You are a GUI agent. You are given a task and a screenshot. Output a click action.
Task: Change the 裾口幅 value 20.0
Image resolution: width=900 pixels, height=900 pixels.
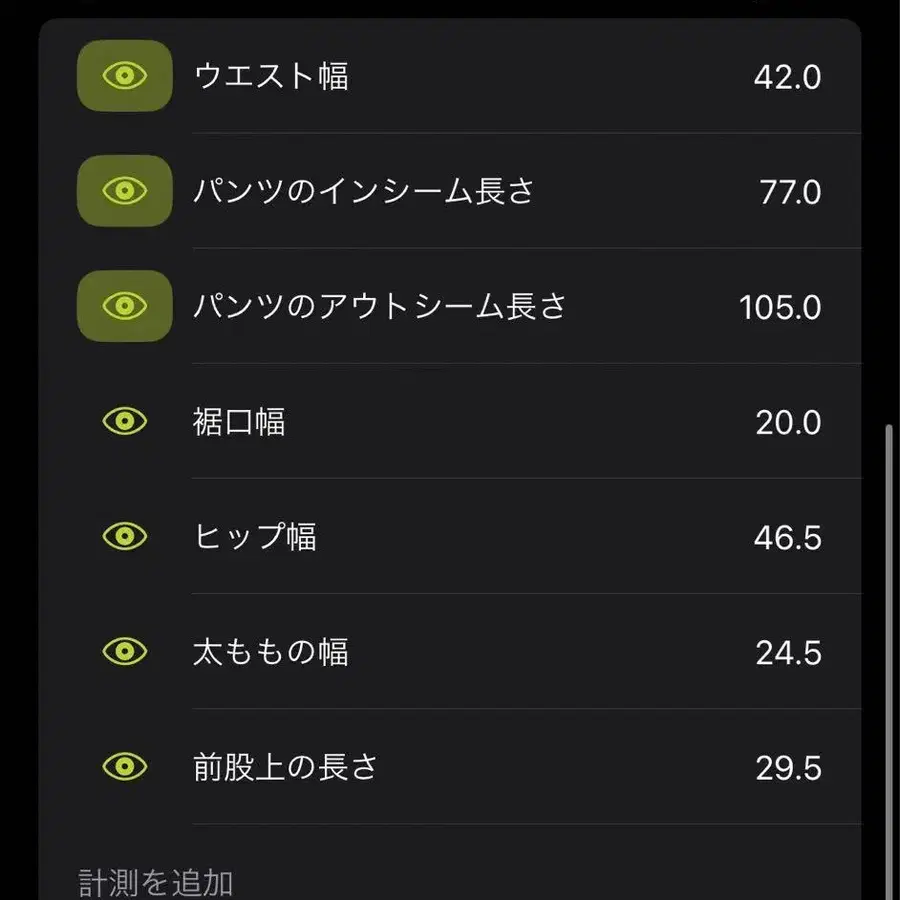(x=788, y=422)
